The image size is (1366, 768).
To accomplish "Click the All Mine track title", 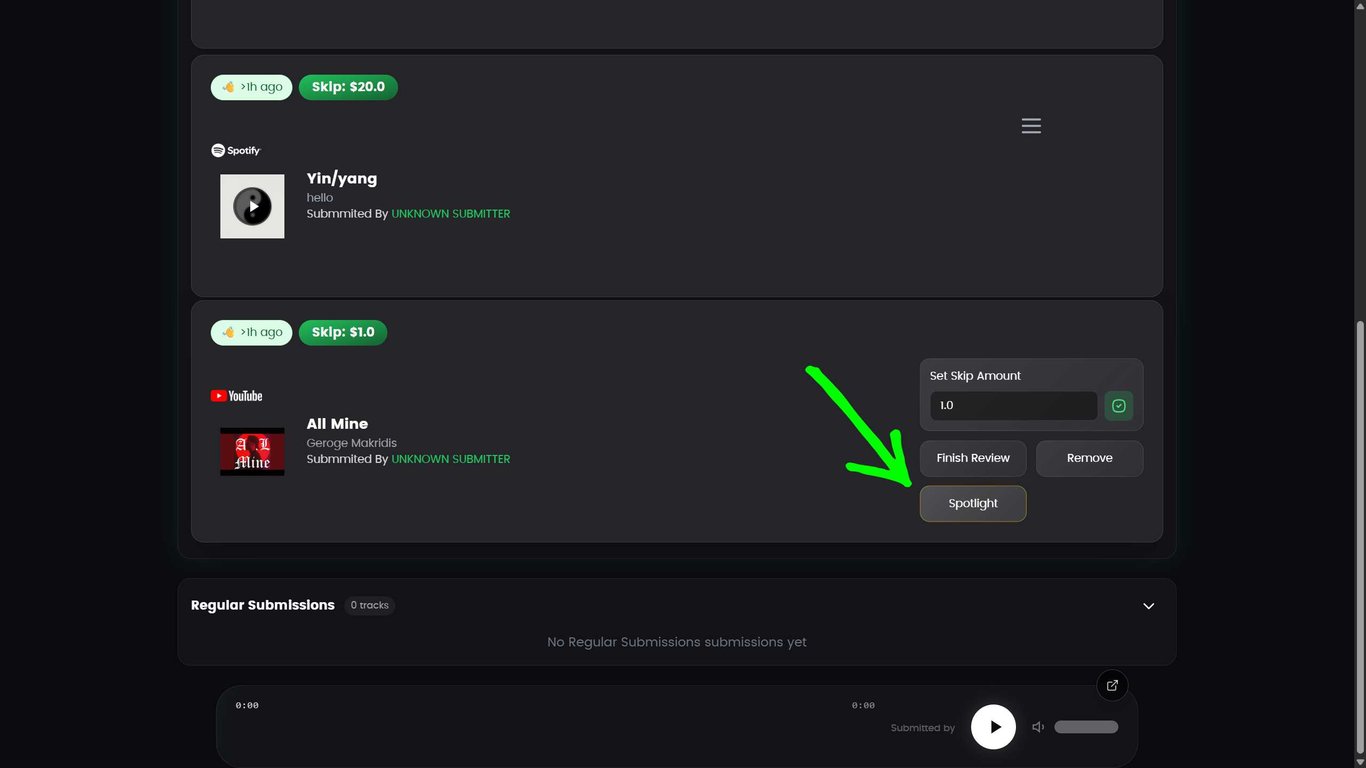I will [x=337, y=424].
